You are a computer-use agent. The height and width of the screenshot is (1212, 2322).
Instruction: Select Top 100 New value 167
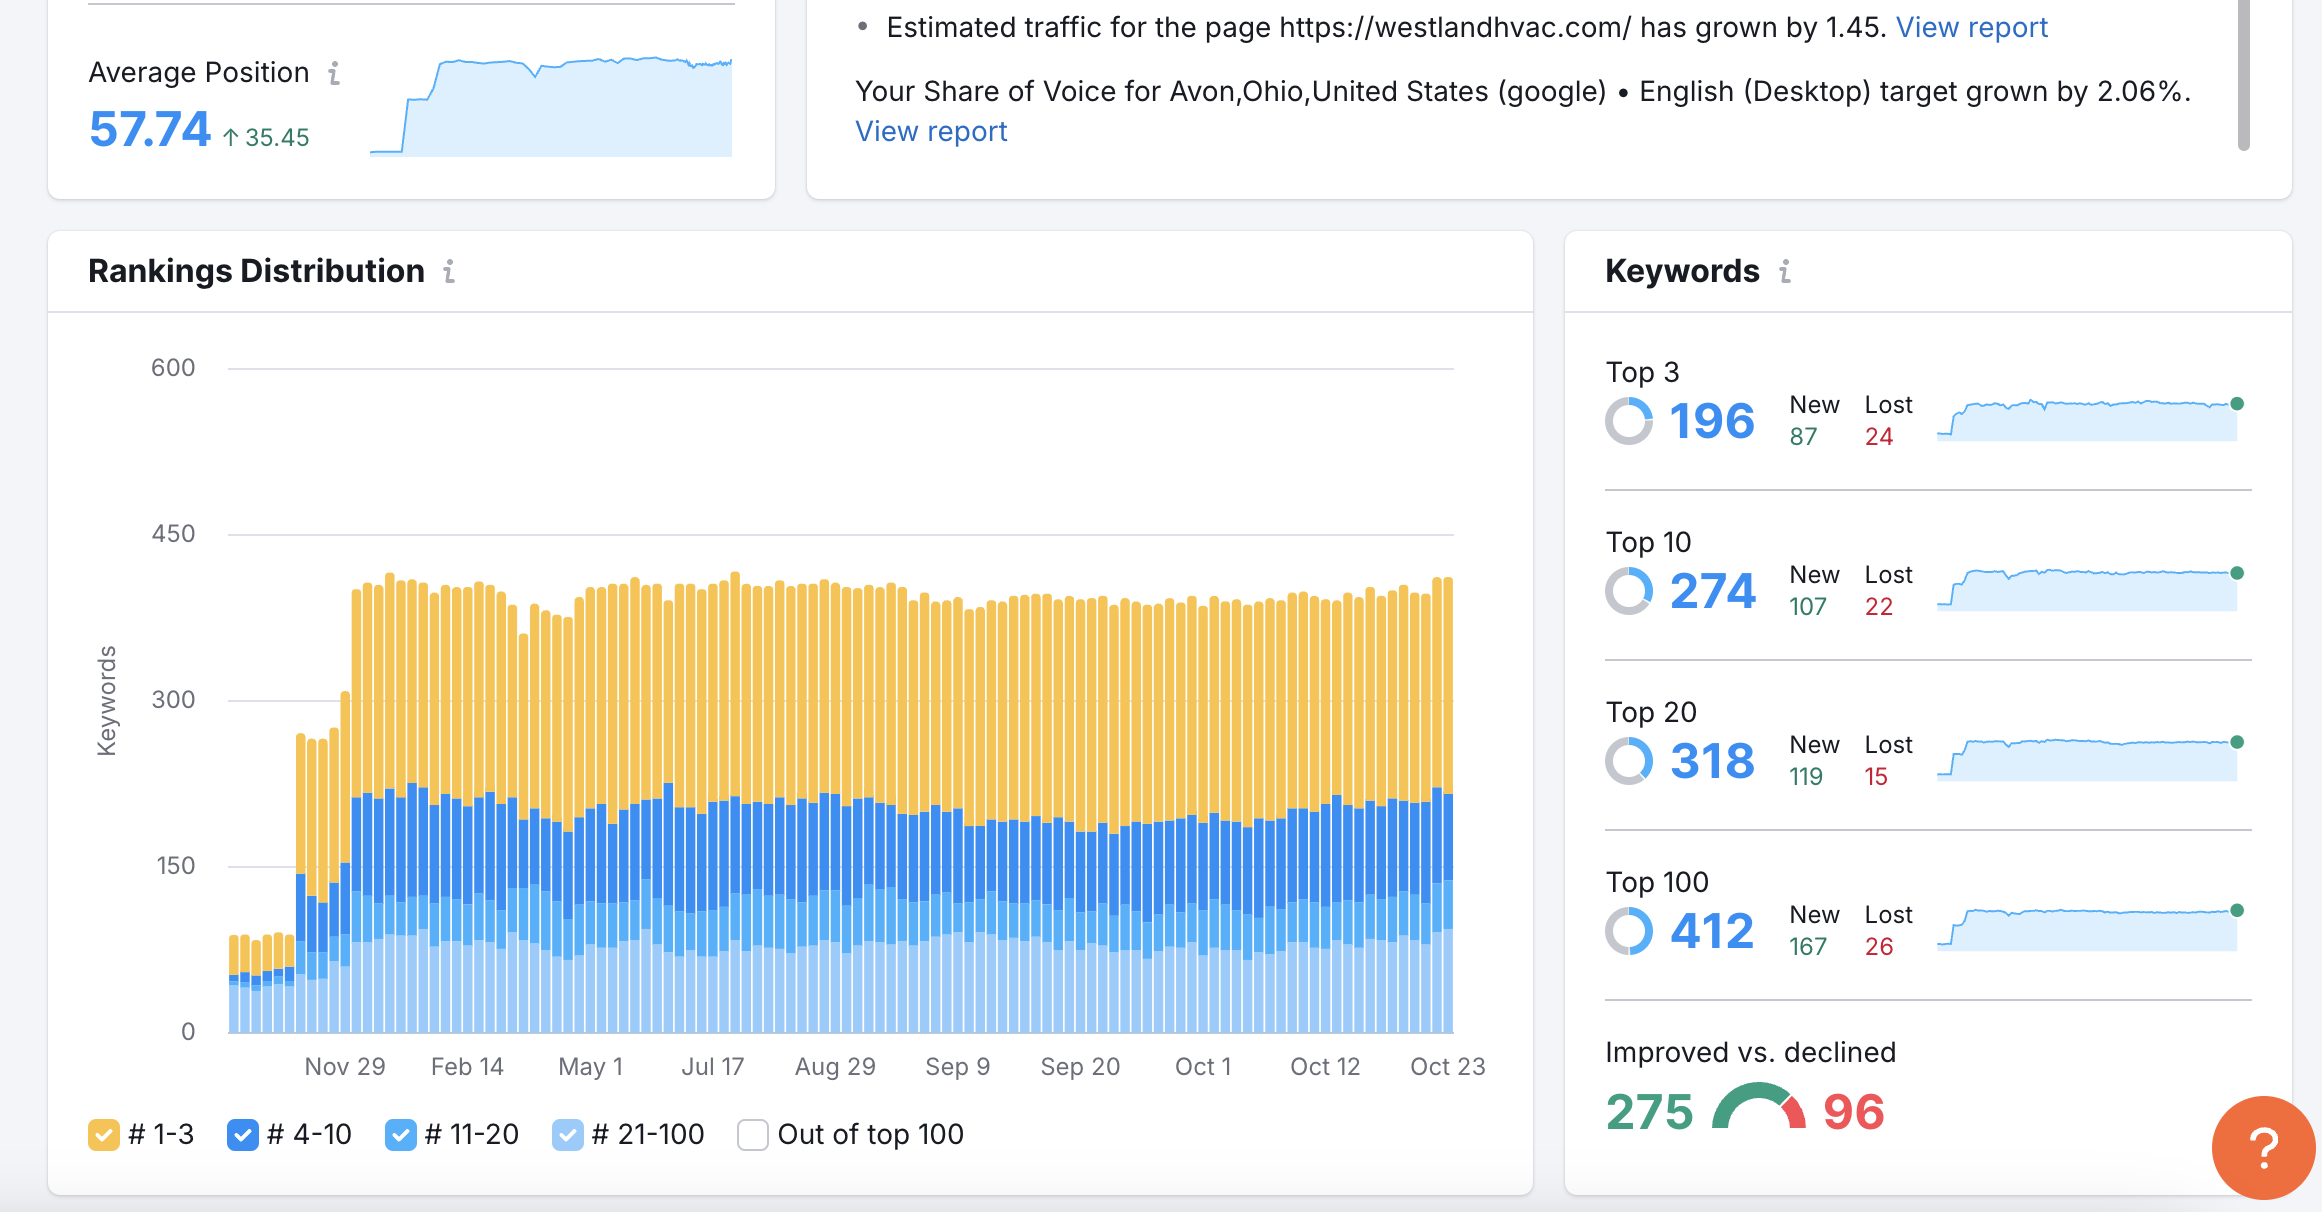(1808, 947)
